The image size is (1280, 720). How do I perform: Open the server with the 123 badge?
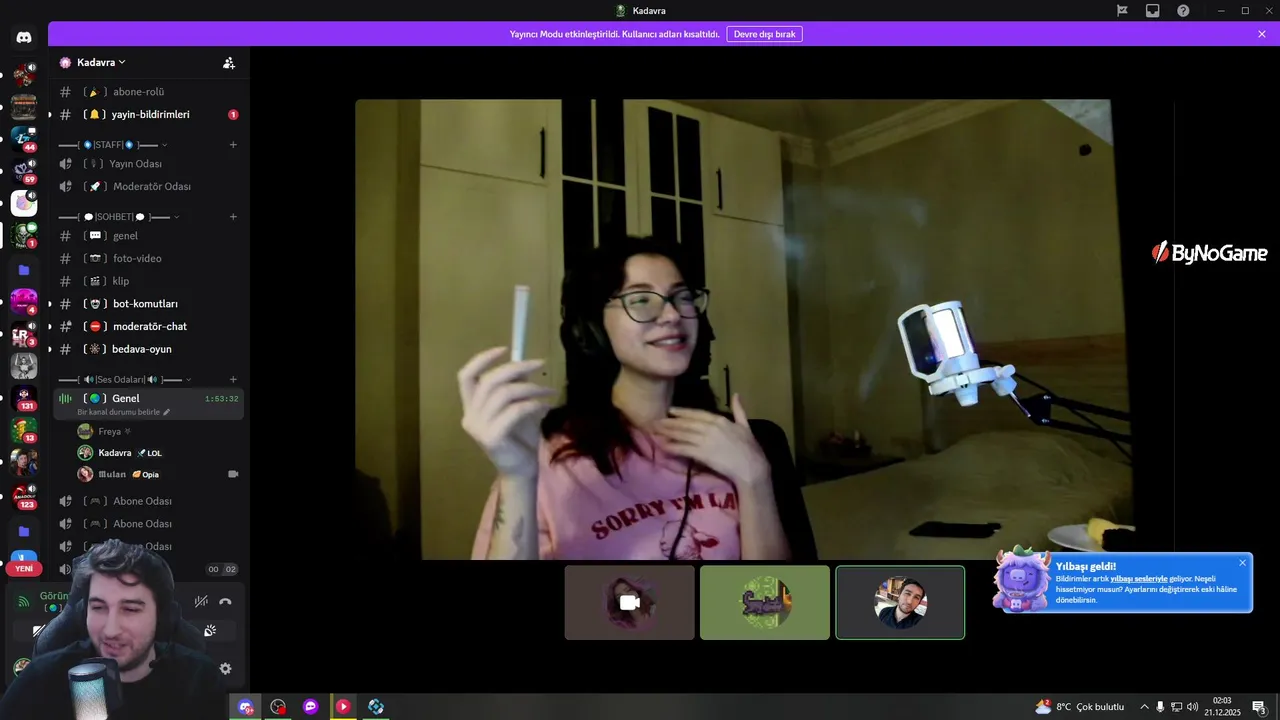pos(24,495)
